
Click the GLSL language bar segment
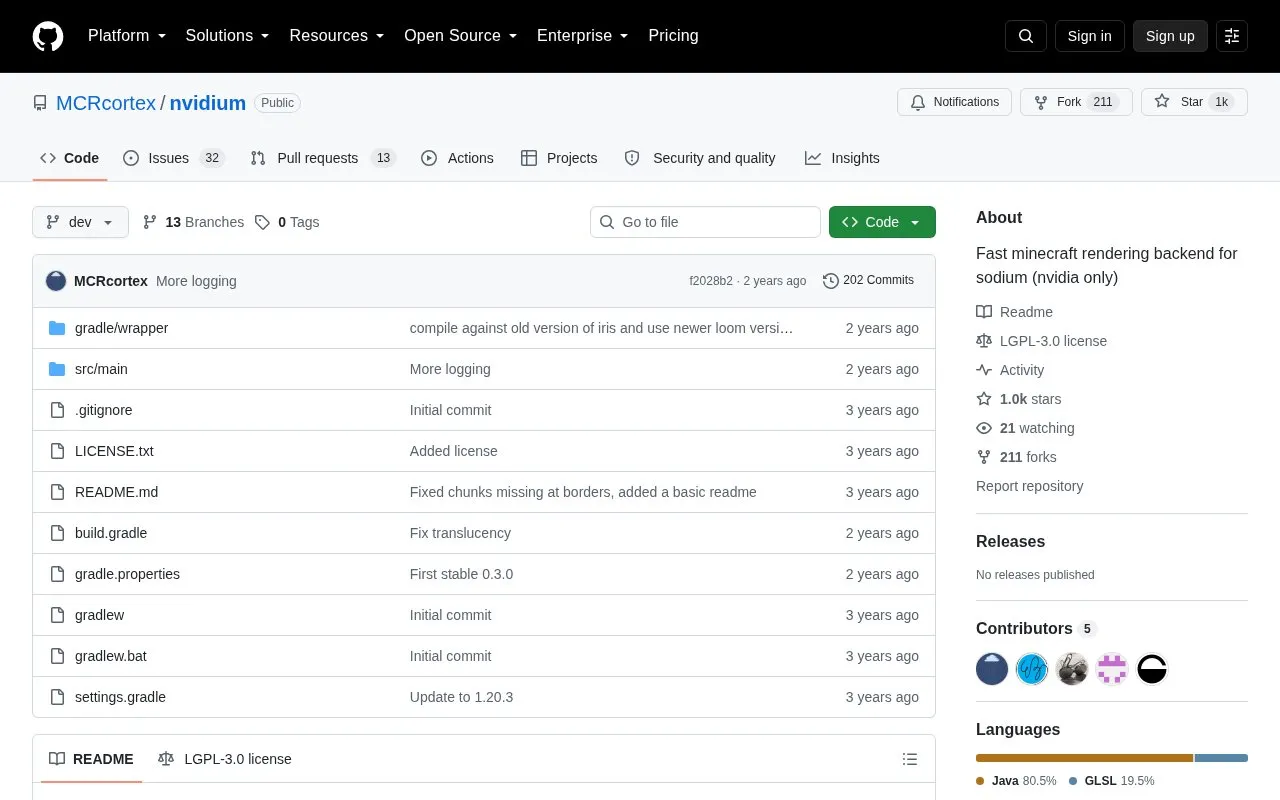point(1221,758)
